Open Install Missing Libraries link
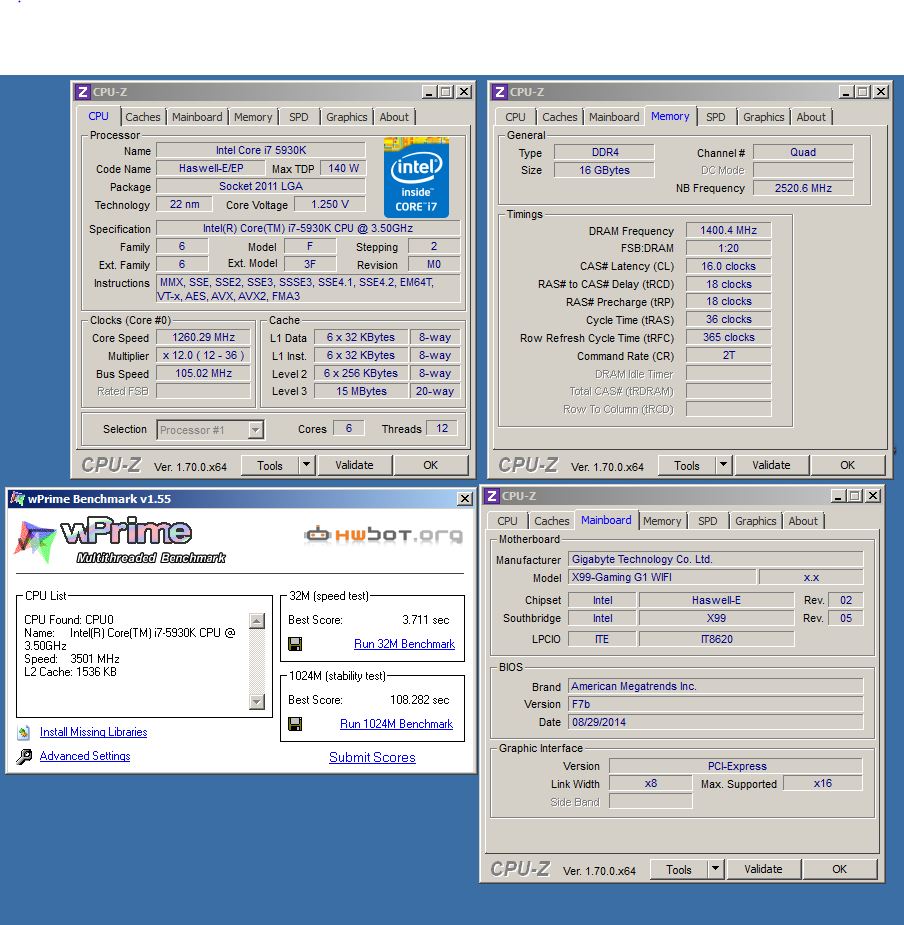The height and width of the screenshot is (925, 904). tap(93, 732)
